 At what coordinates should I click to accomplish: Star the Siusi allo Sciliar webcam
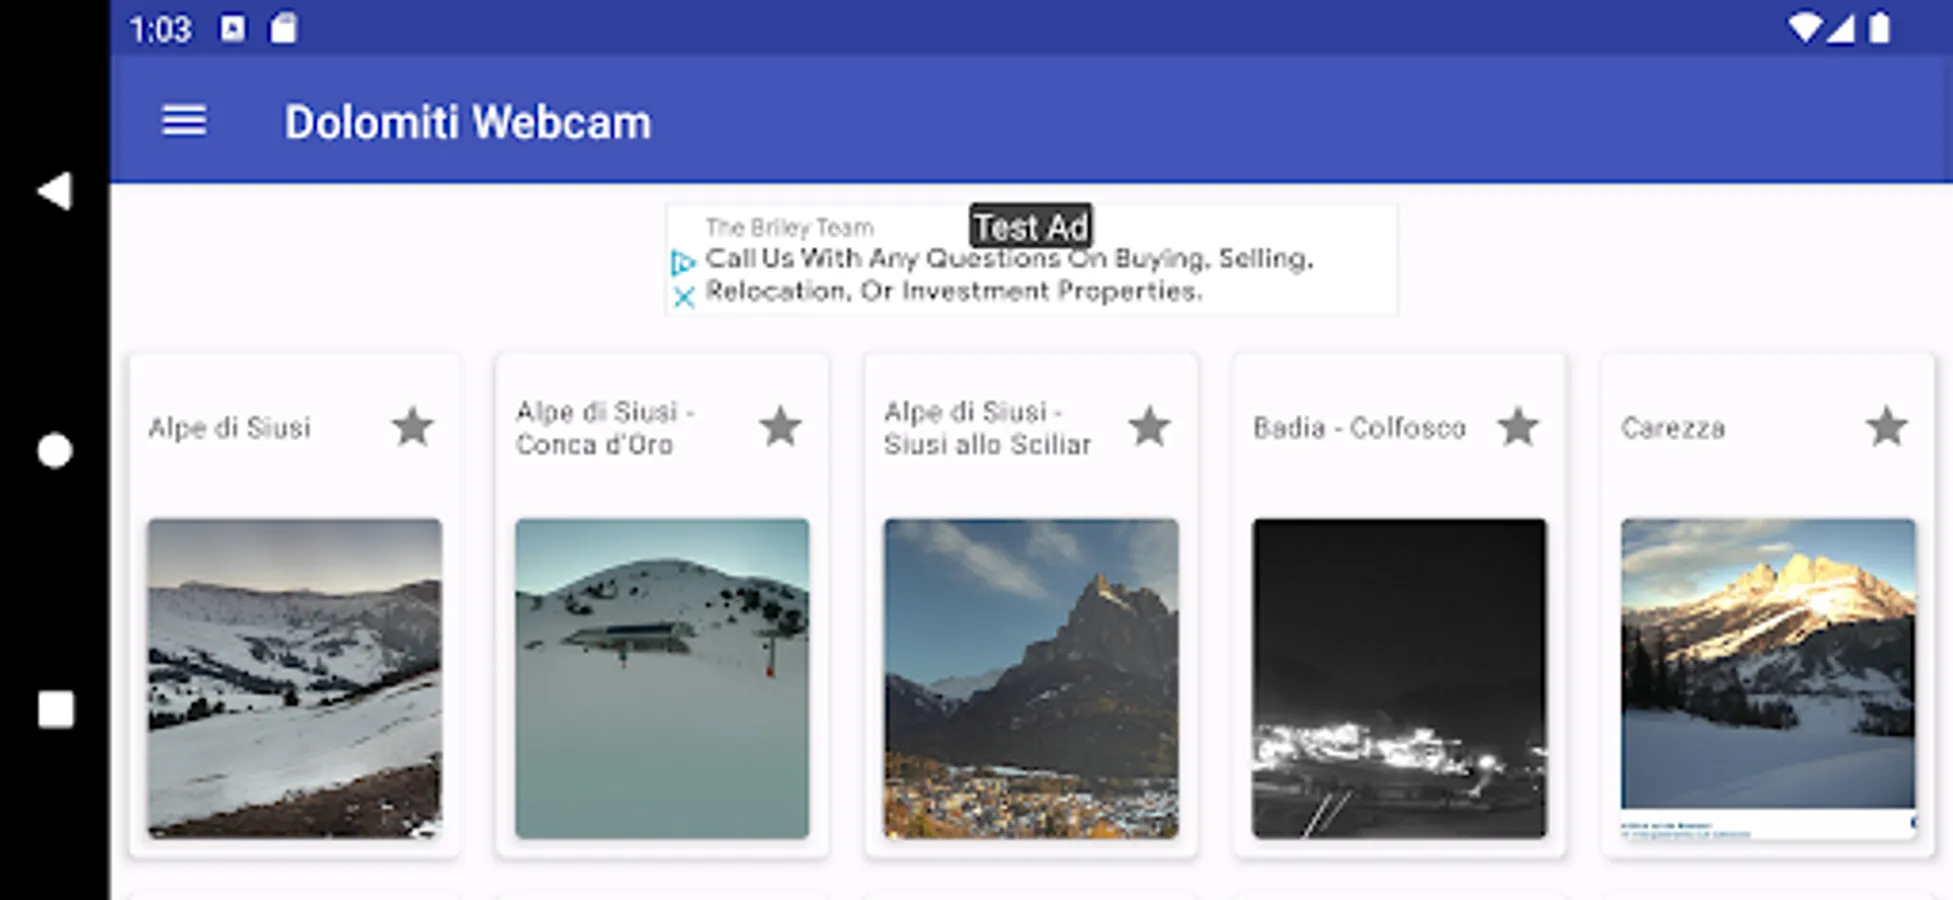tap(1149, 428)
